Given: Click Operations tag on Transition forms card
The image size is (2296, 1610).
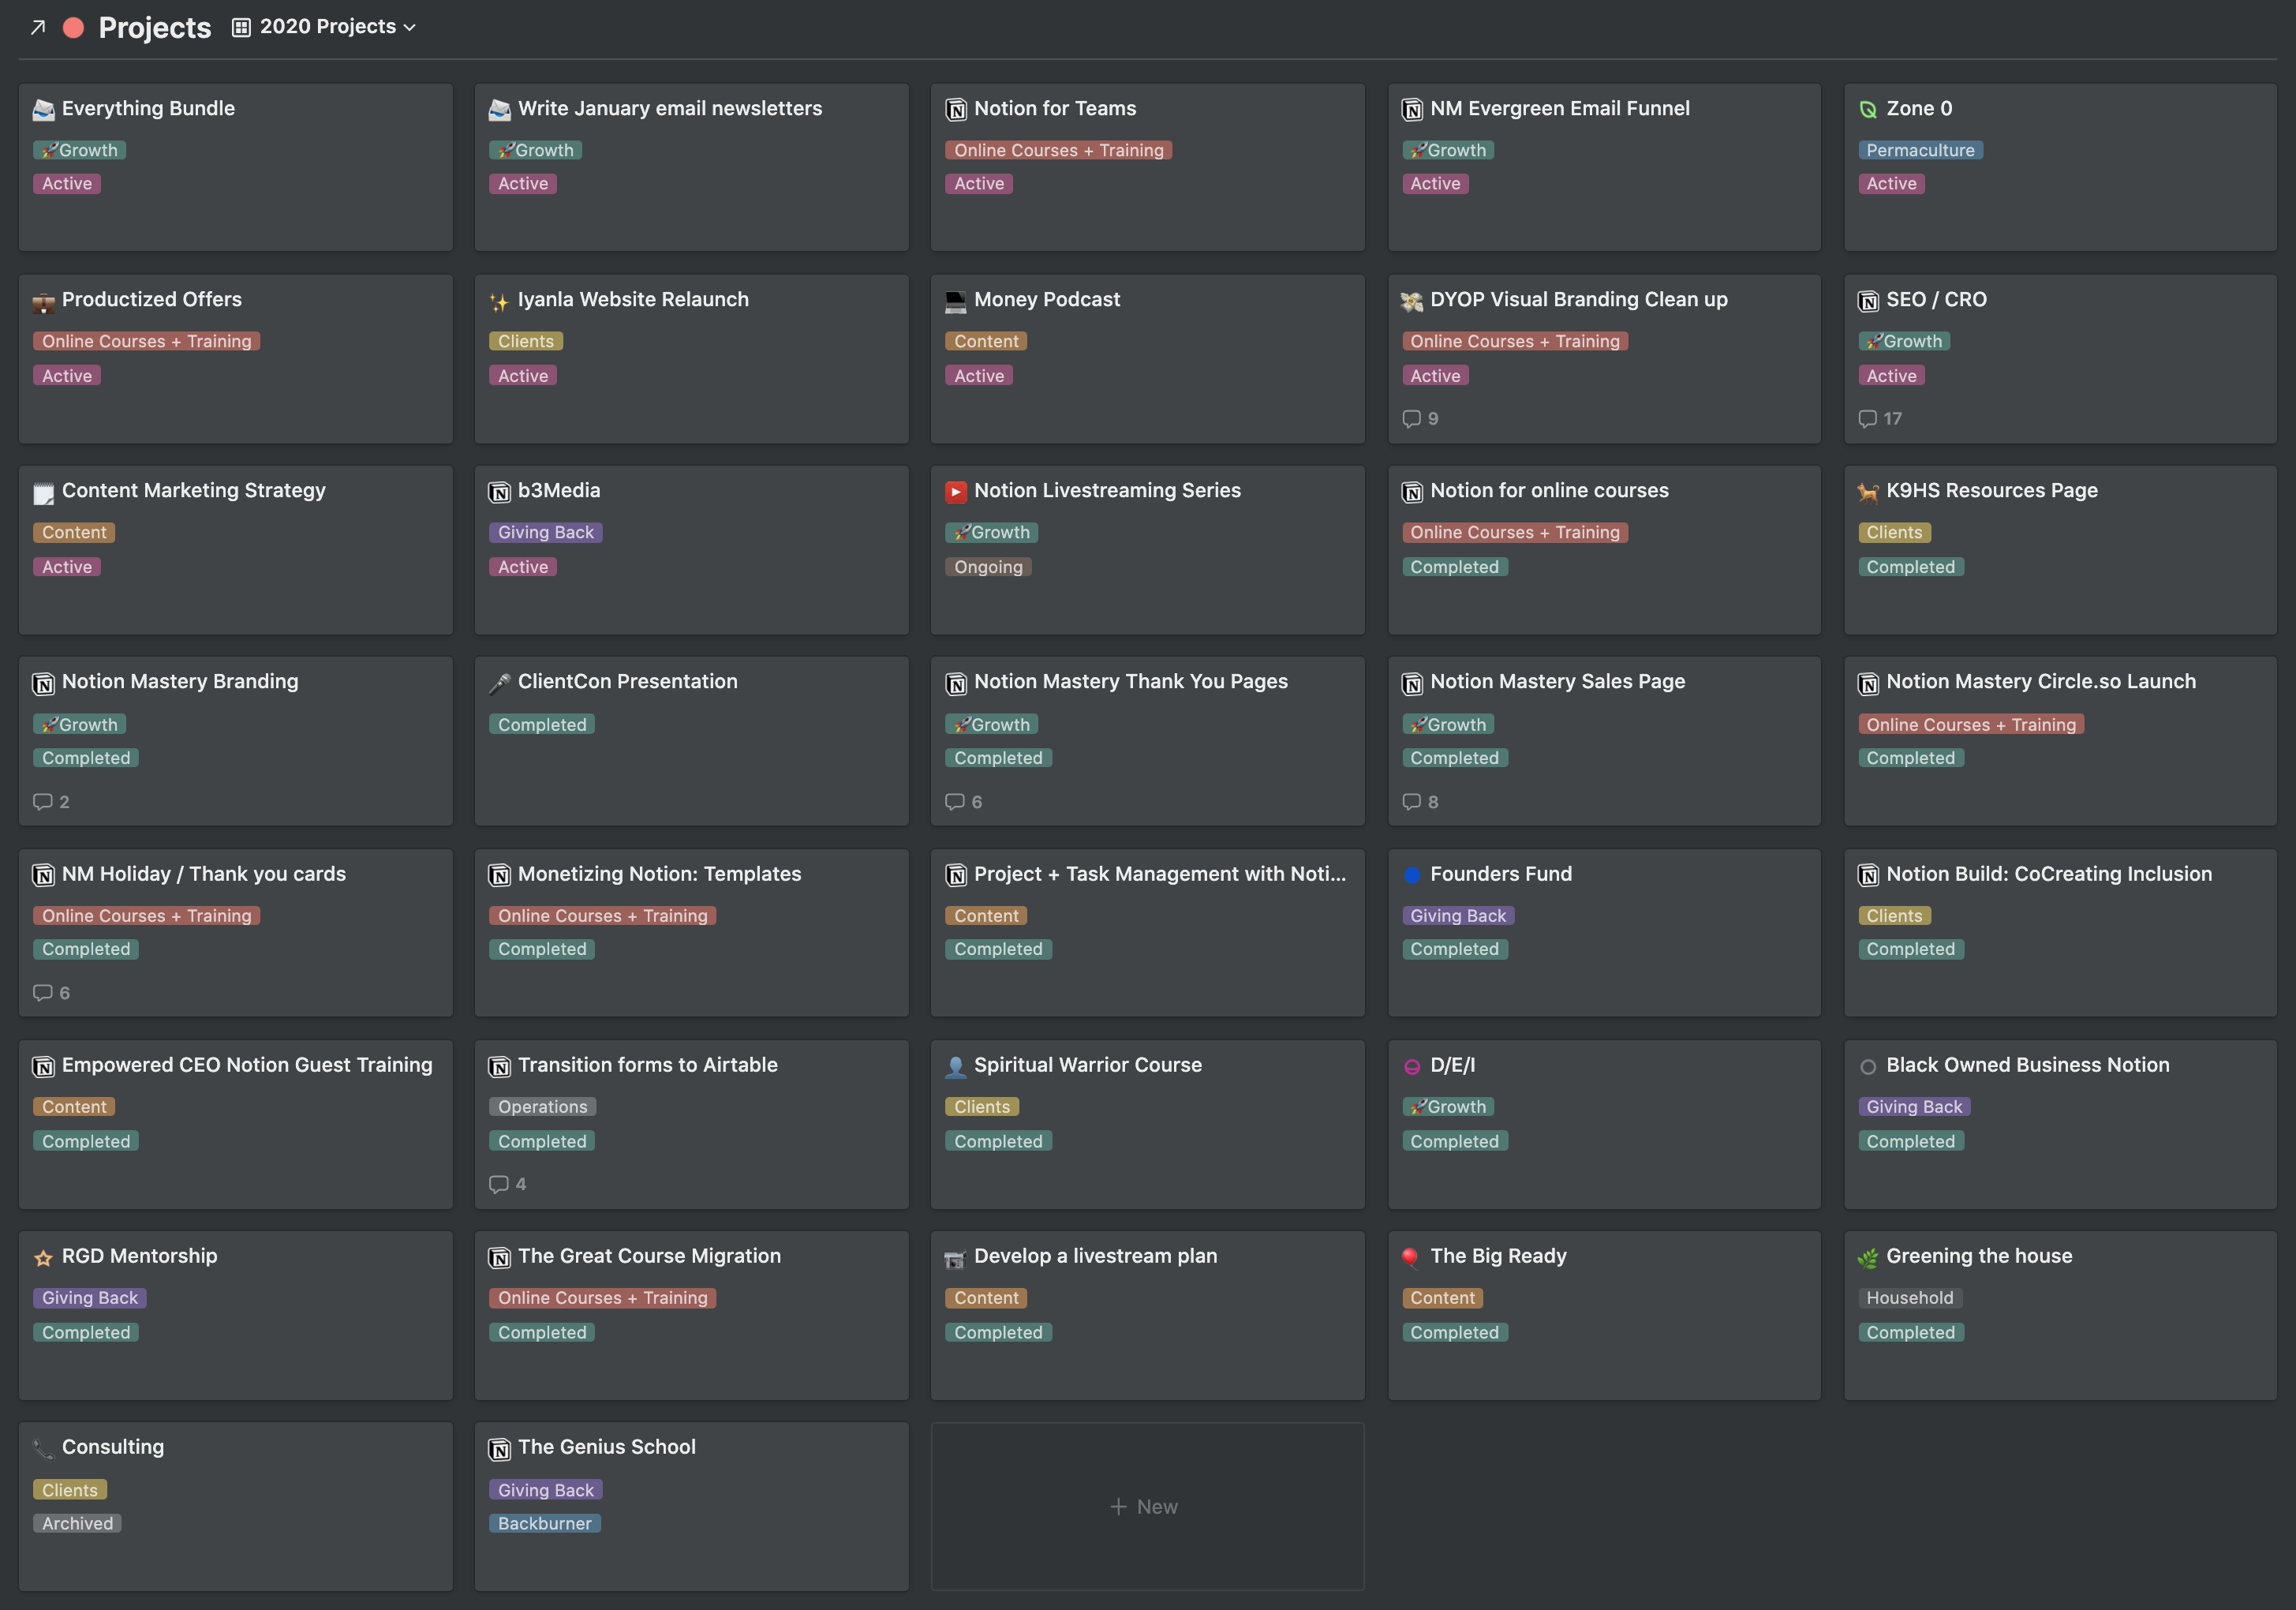Looking at the screenshot, I should coord(542,1107).
